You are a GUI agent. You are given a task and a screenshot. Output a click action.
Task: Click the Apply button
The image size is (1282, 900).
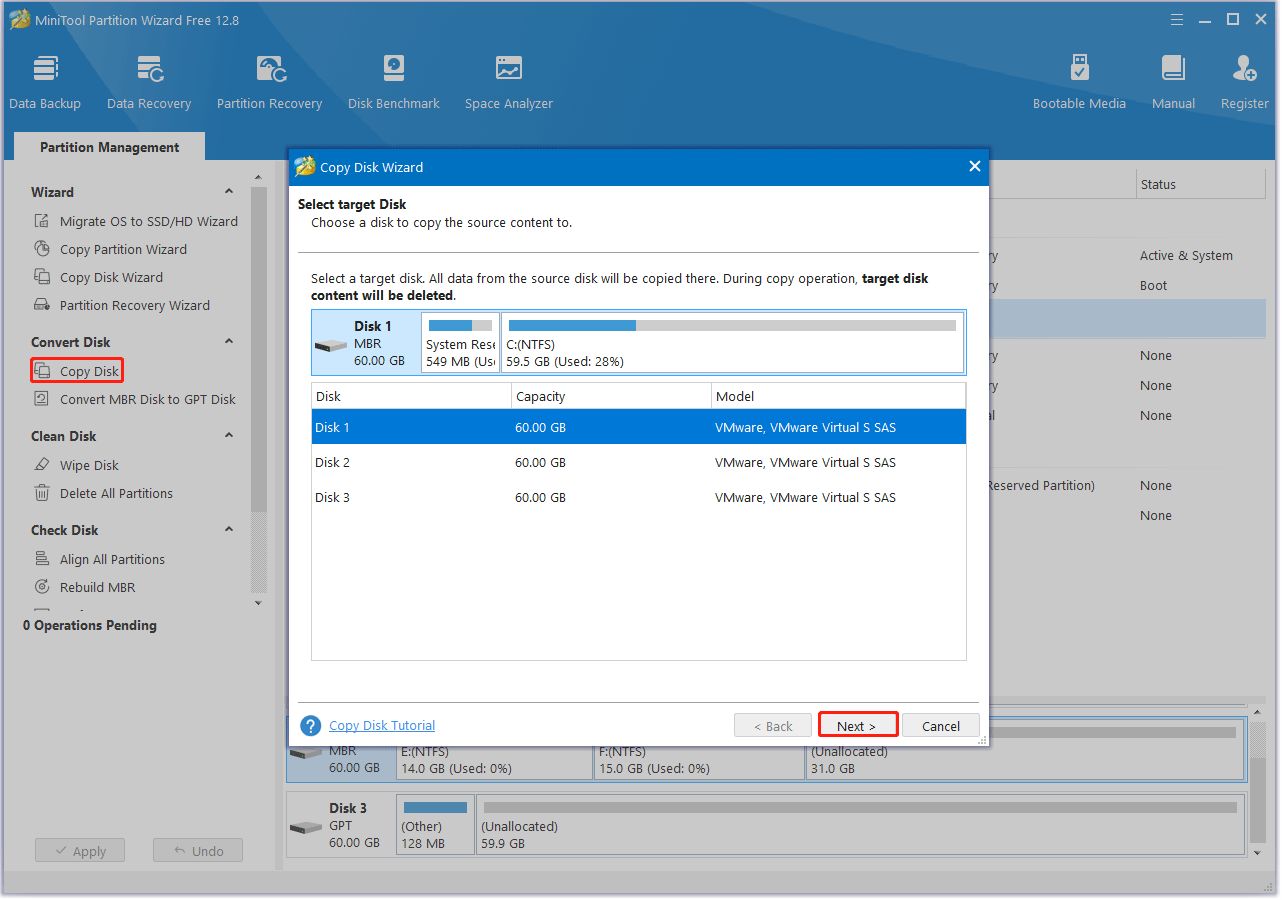click(x=80, y=851)
